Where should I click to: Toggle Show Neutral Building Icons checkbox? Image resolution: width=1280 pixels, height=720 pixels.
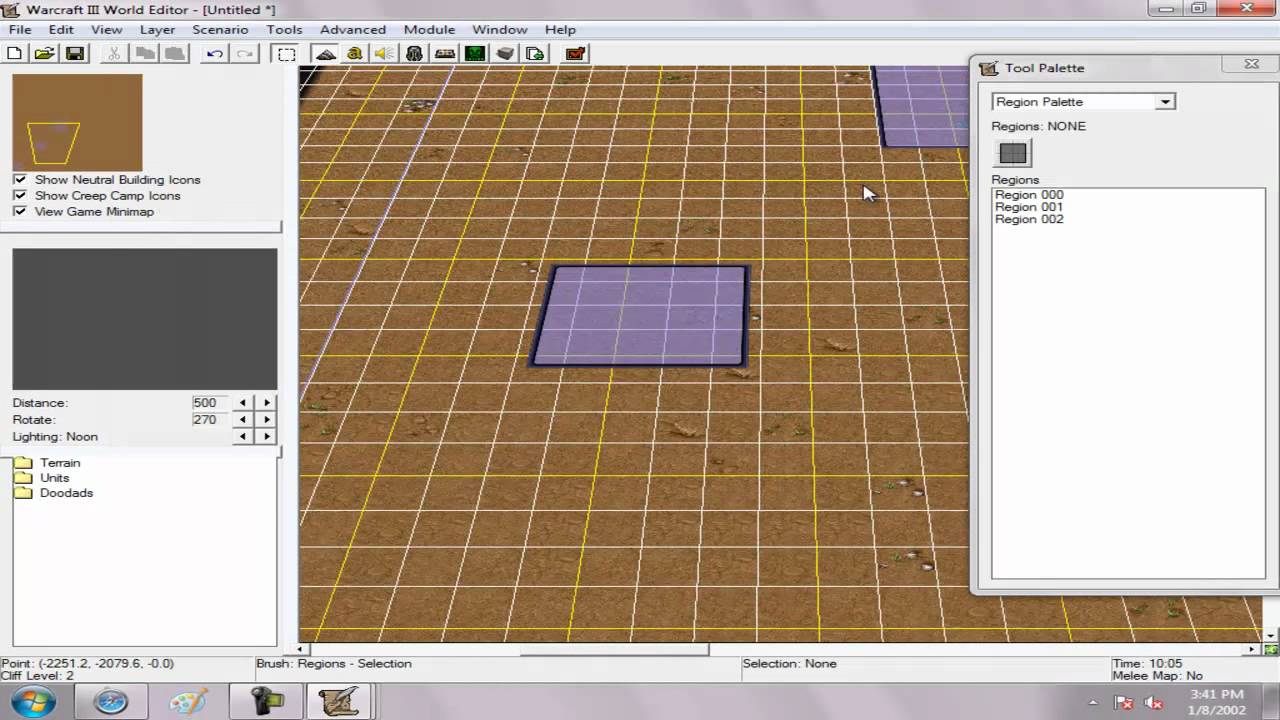point(20,180)
